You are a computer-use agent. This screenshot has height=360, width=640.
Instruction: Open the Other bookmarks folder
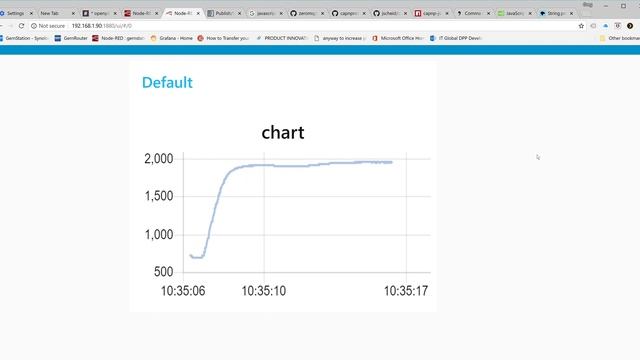tap(620, 38)
